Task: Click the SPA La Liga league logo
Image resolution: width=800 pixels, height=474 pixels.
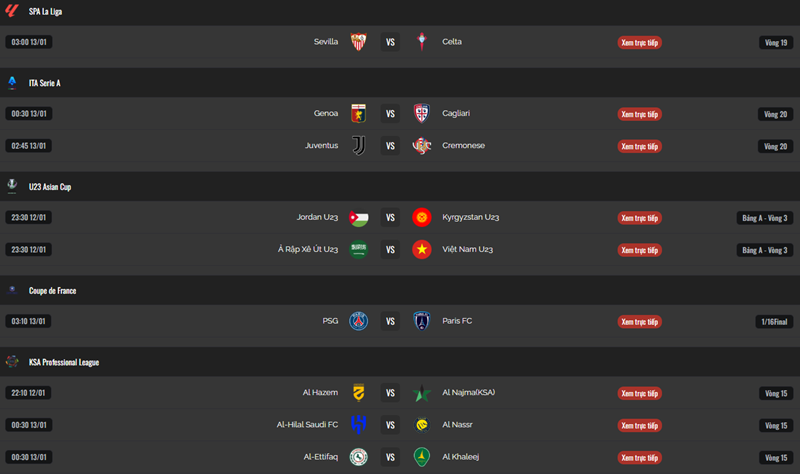Action: (12, 10)
